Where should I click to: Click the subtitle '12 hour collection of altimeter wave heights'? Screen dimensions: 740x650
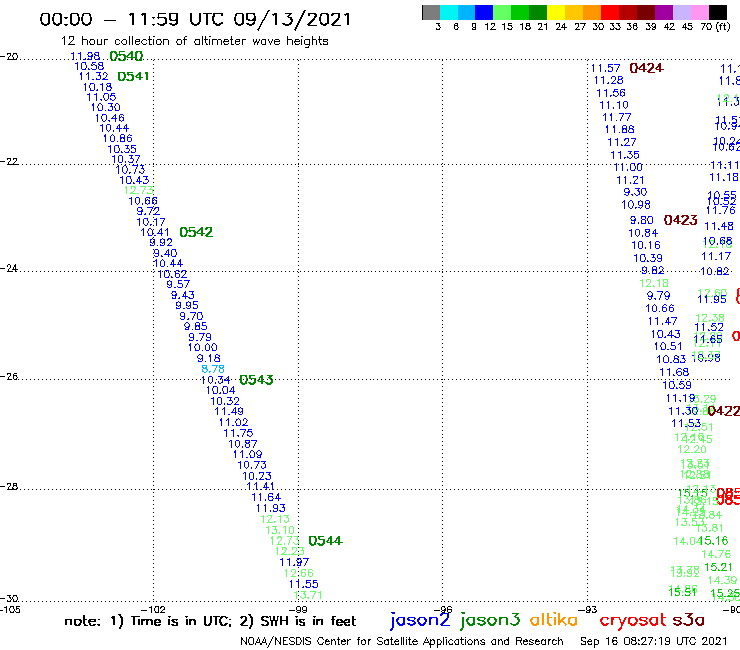click(194, 42)
